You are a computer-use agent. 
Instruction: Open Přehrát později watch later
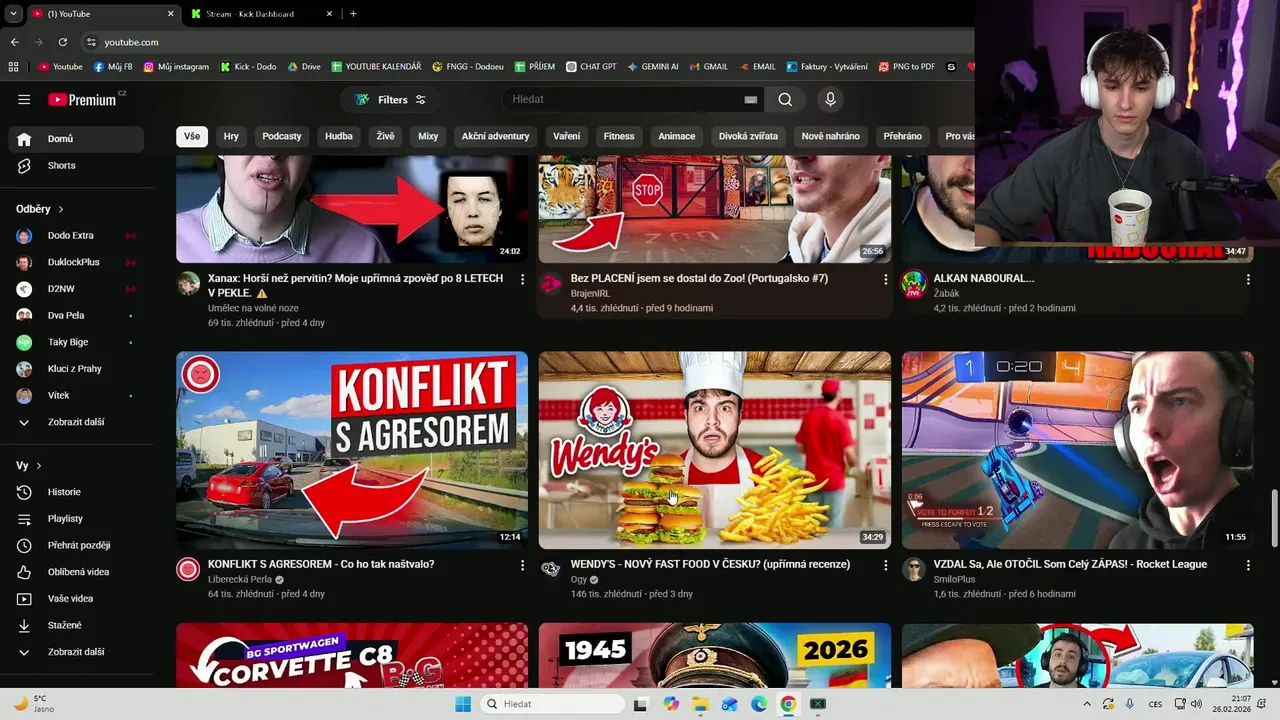pyautogui.click(x=76, y=545)
